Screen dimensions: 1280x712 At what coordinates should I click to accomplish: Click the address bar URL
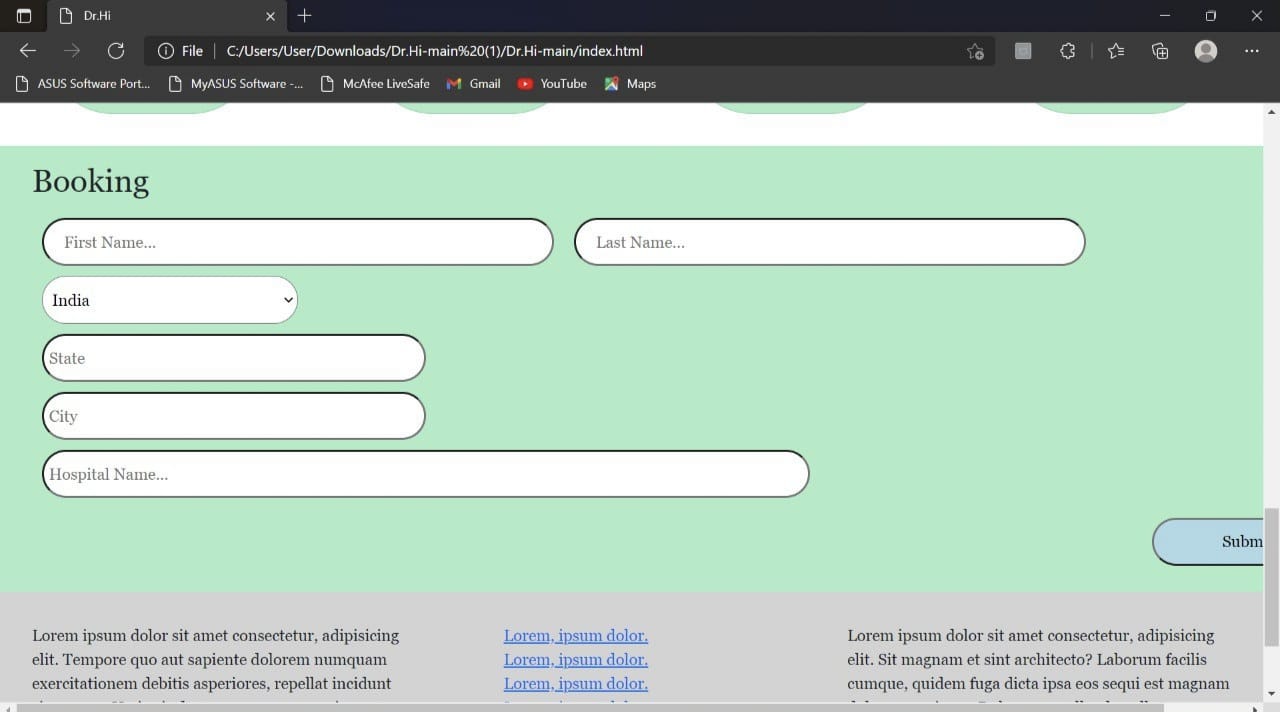coord(435,51)
